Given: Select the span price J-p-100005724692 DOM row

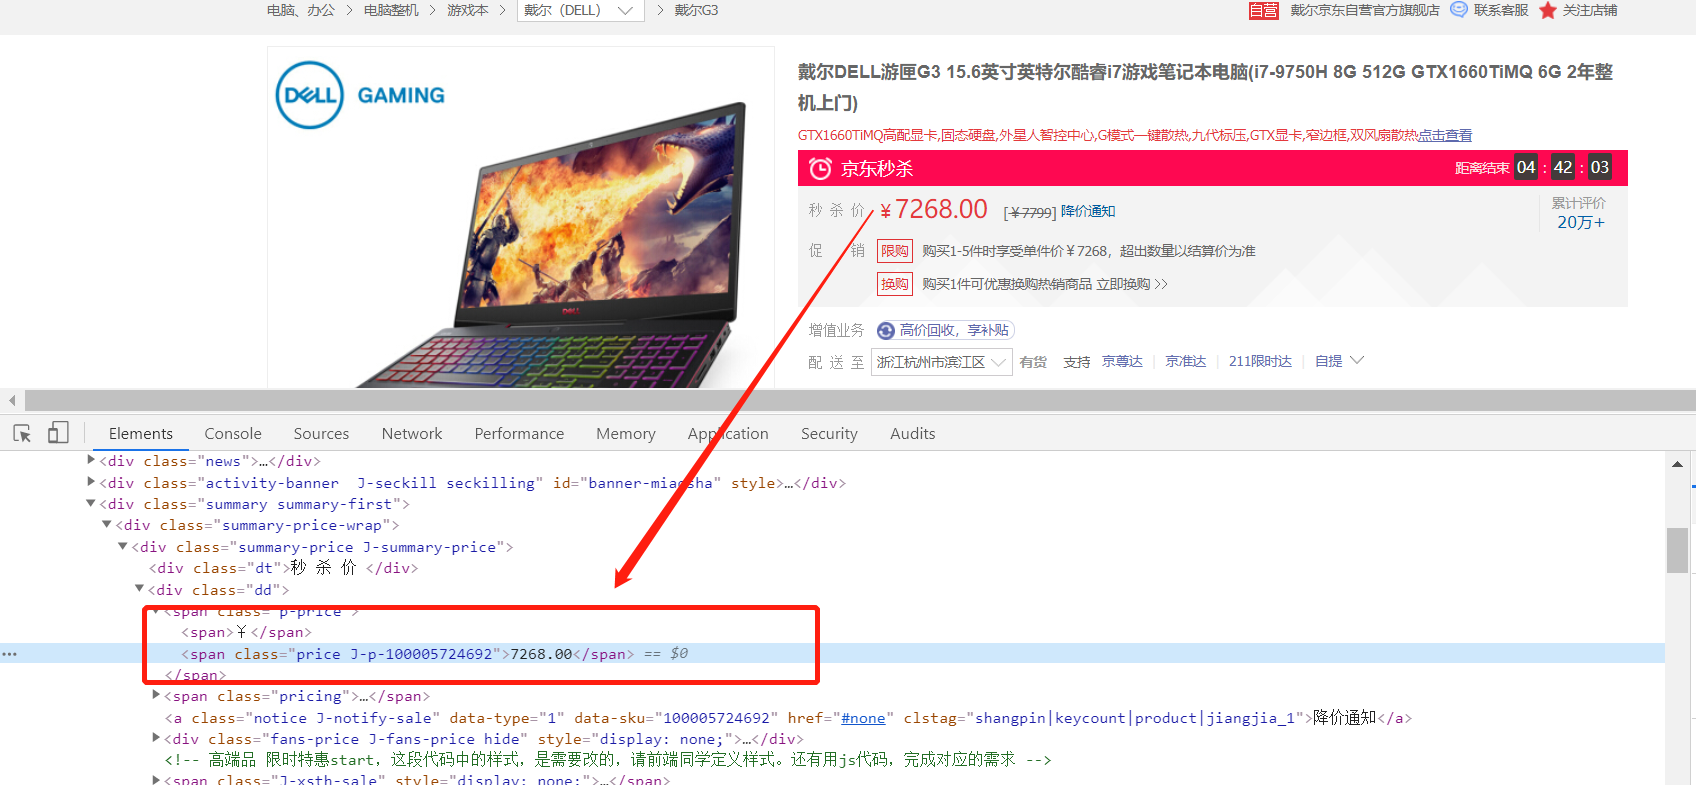Looking at the screenshot, I should [x=832, y=654].
